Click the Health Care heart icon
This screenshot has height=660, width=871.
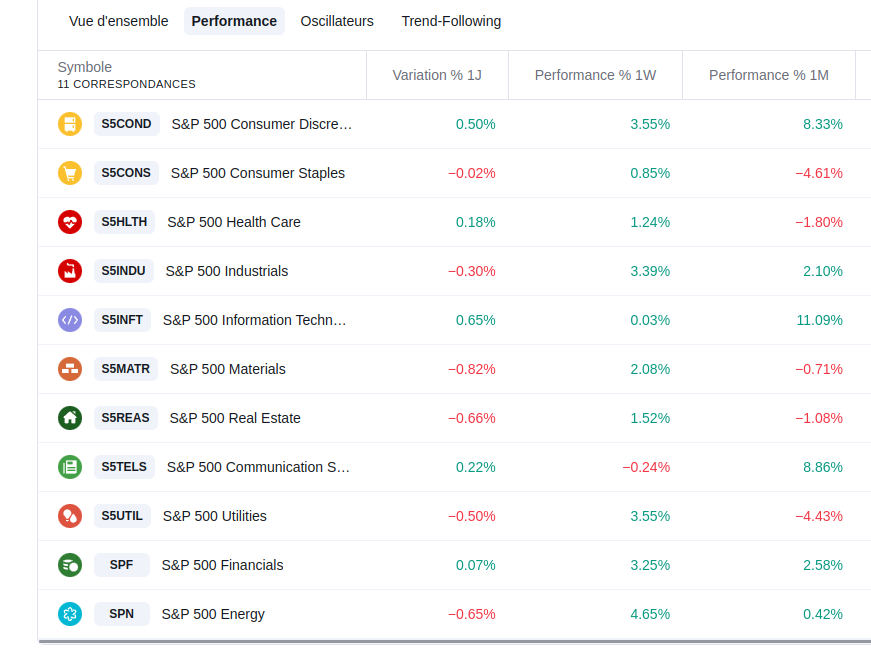(69, 222)
